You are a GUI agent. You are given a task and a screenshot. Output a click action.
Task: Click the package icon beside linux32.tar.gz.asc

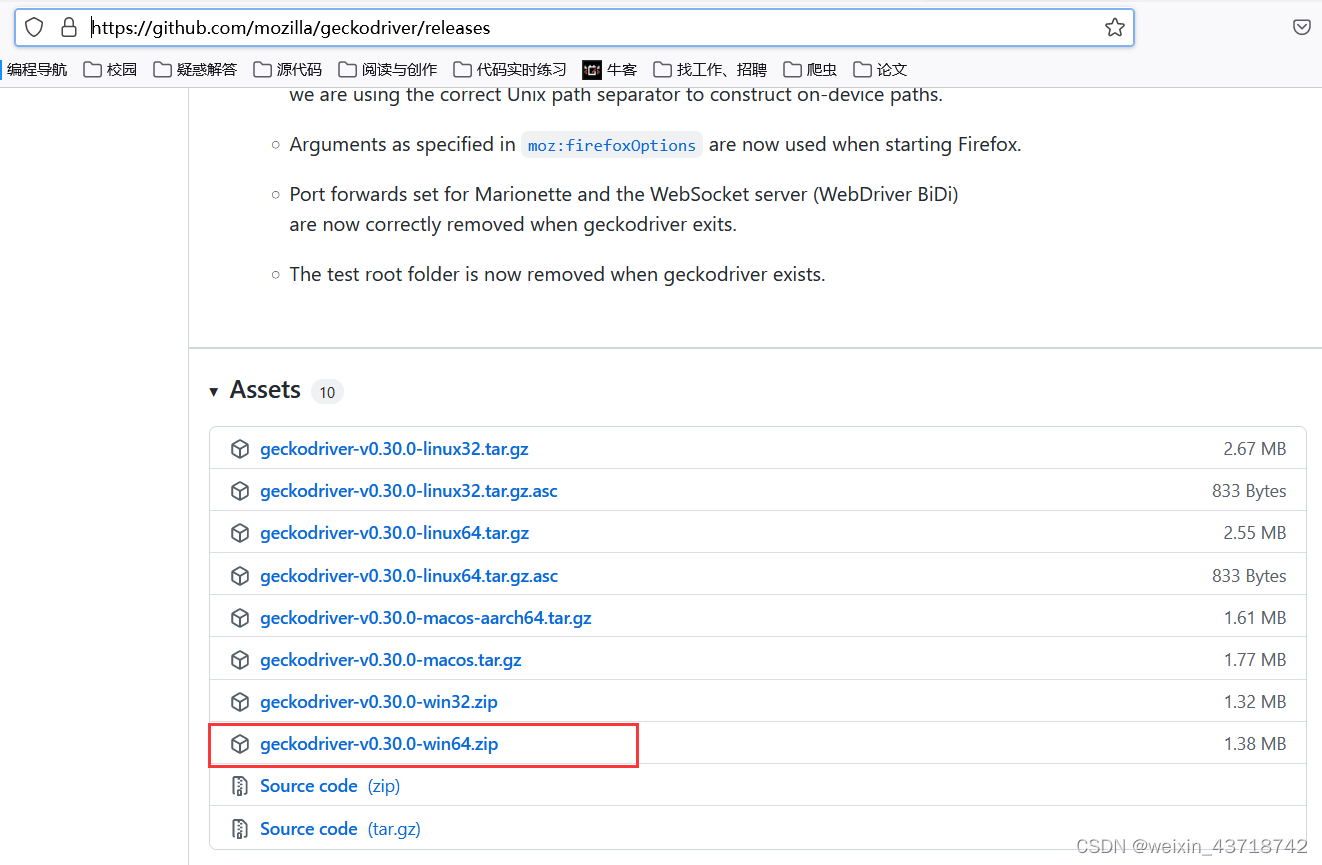pos(240,491)
